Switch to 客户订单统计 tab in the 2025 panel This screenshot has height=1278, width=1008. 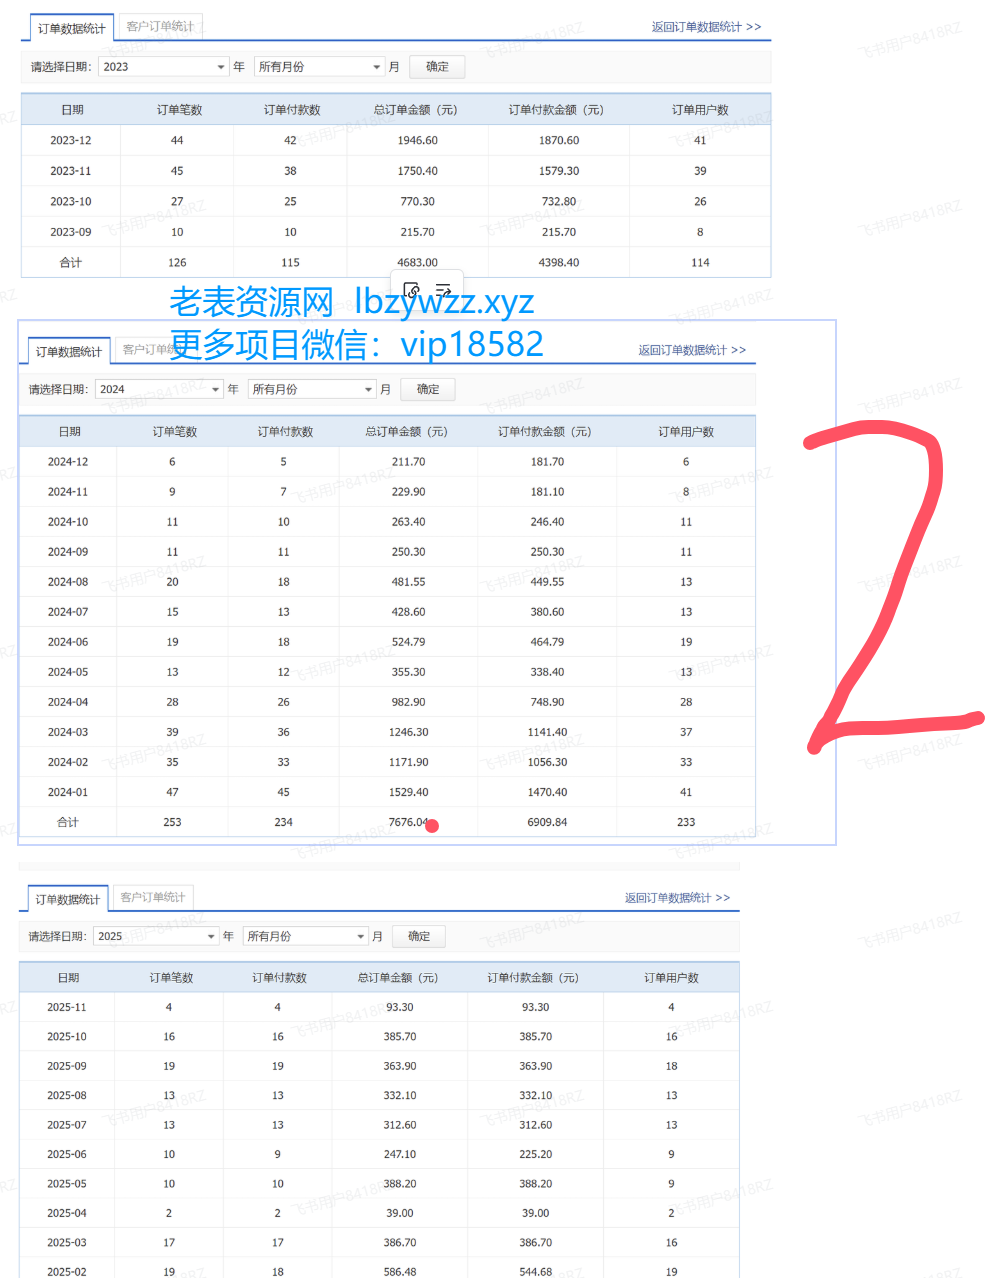pos(152,897)
